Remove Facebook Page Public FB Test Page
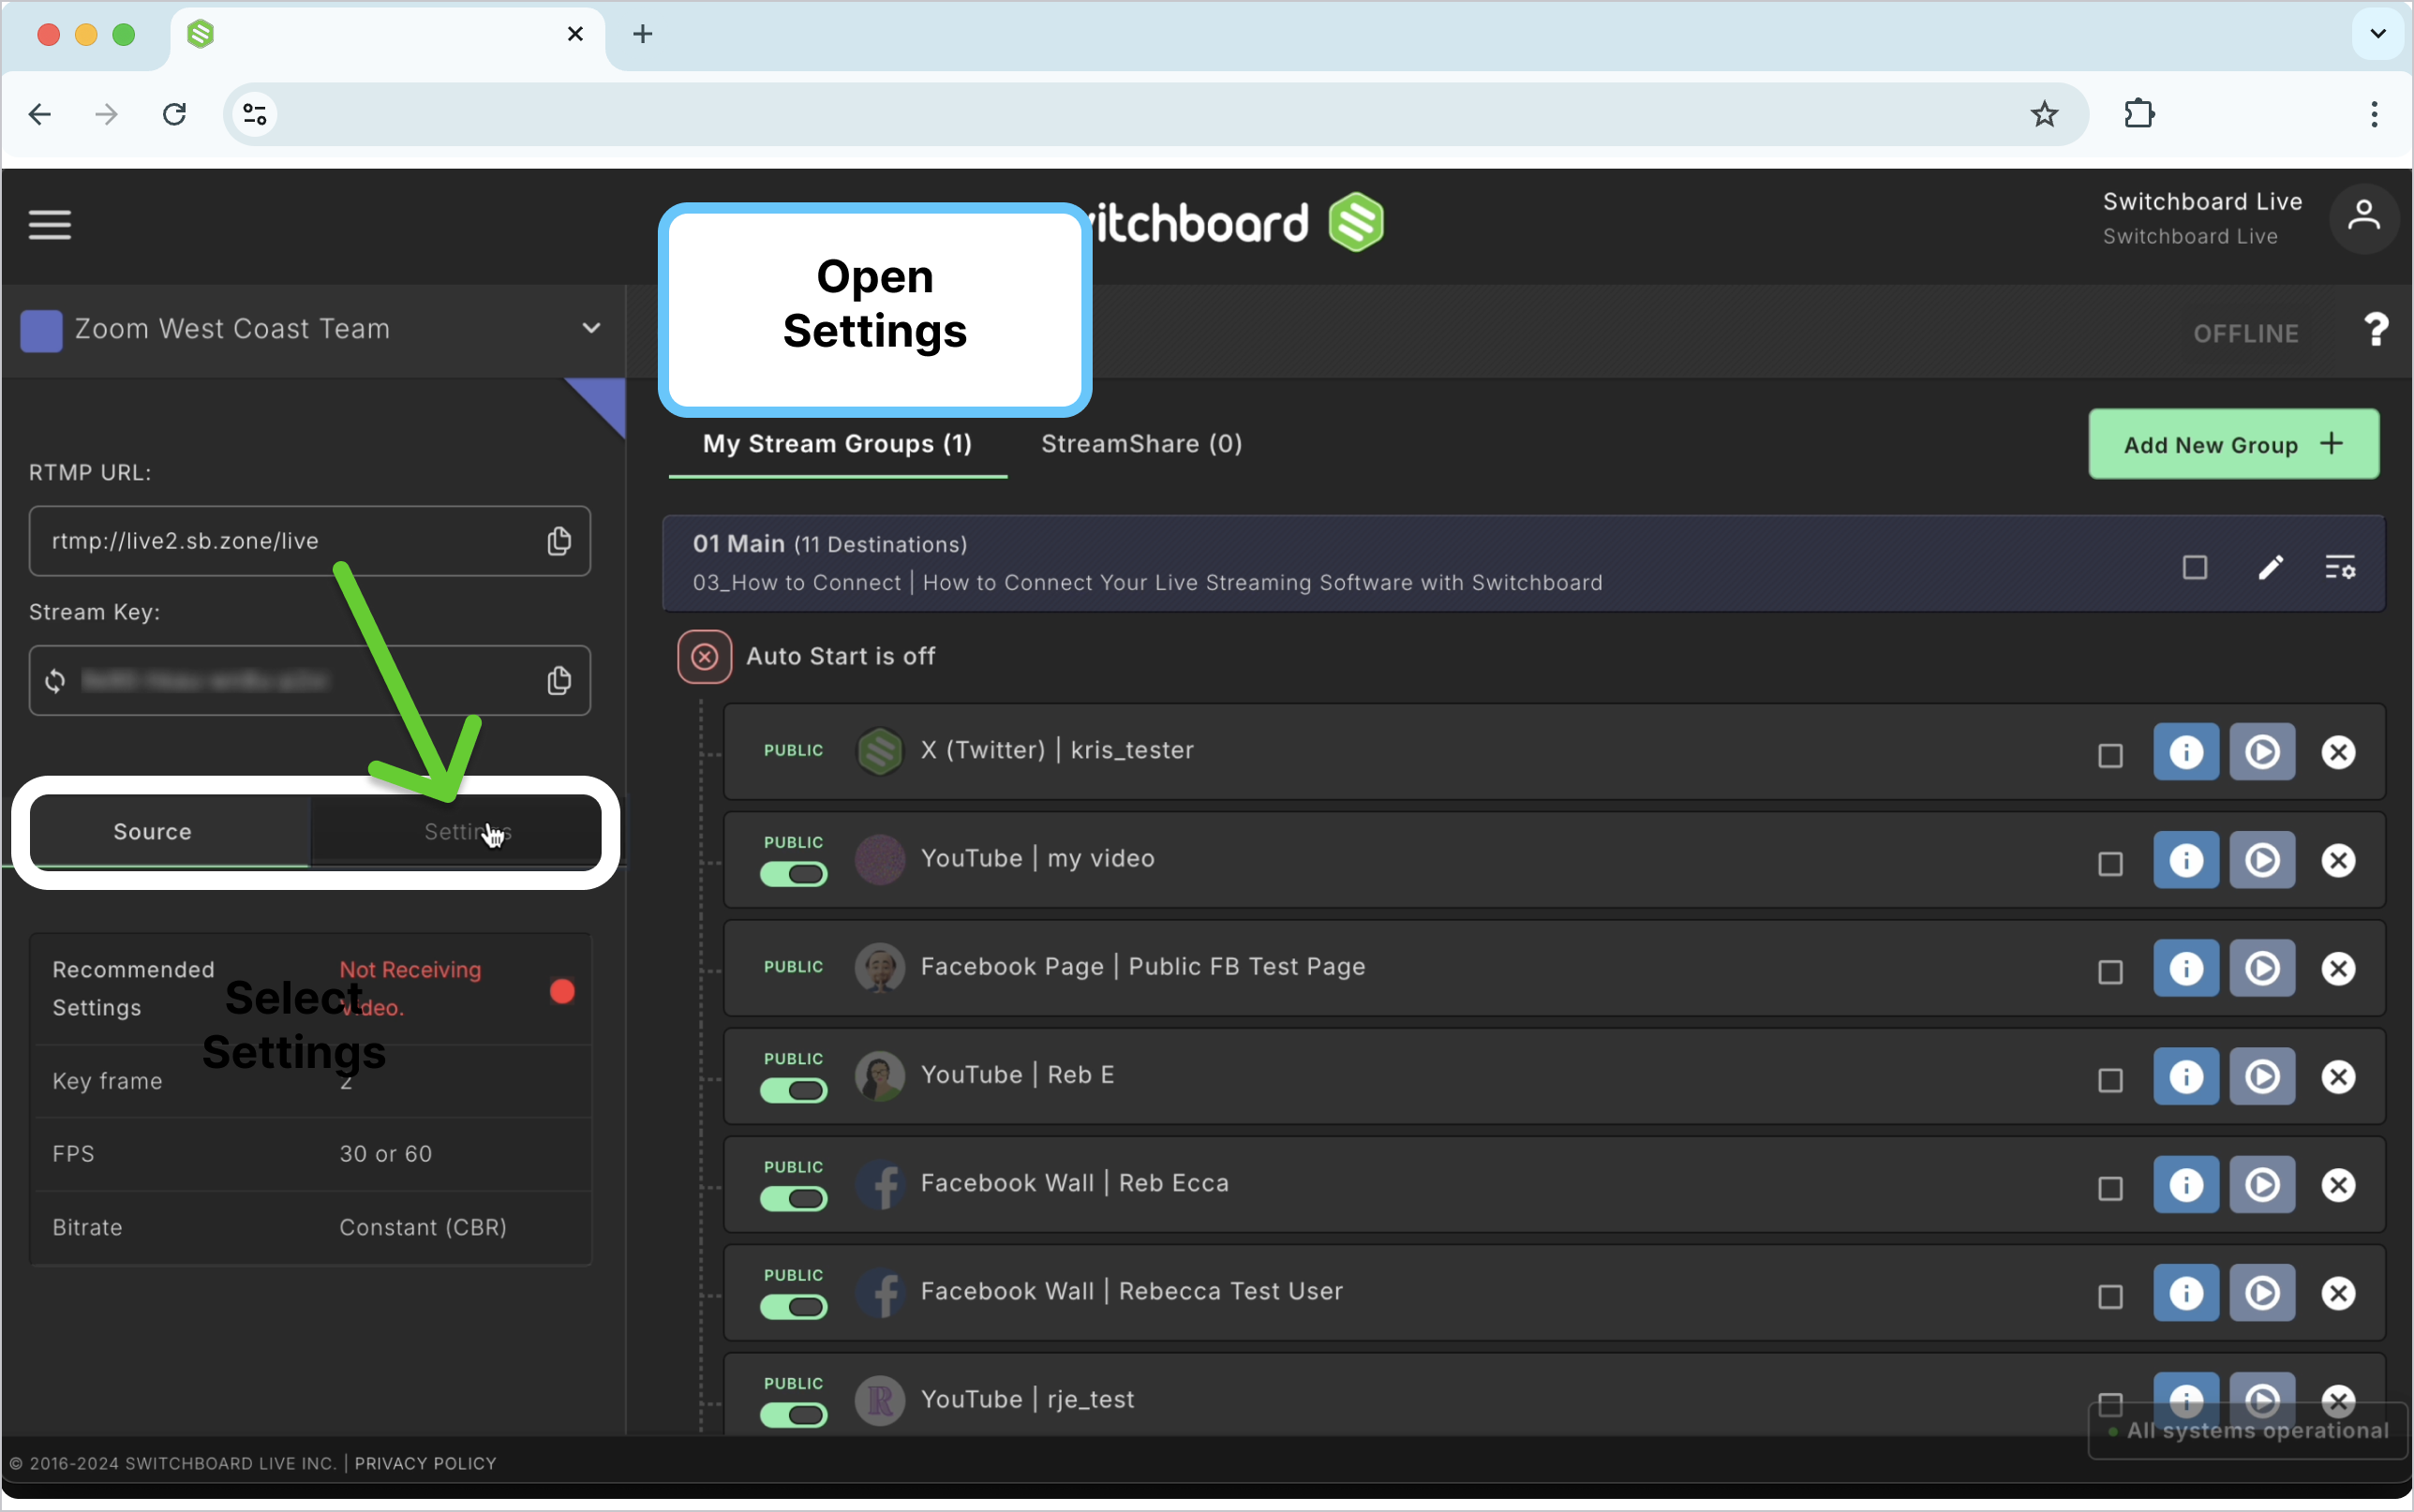 coord(2338,968)
